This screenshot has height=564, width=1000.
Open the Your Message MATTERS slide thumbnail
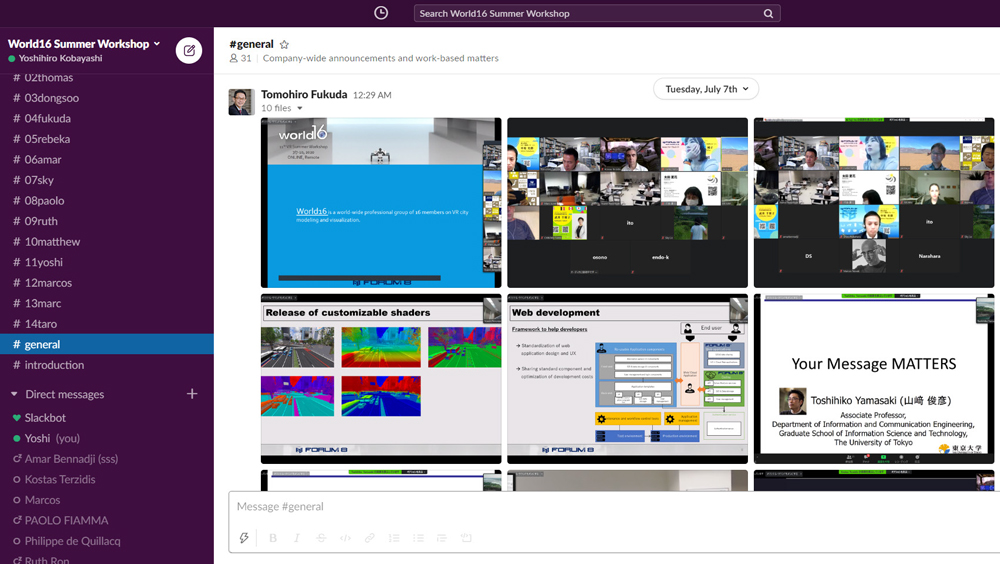[874, 379]
